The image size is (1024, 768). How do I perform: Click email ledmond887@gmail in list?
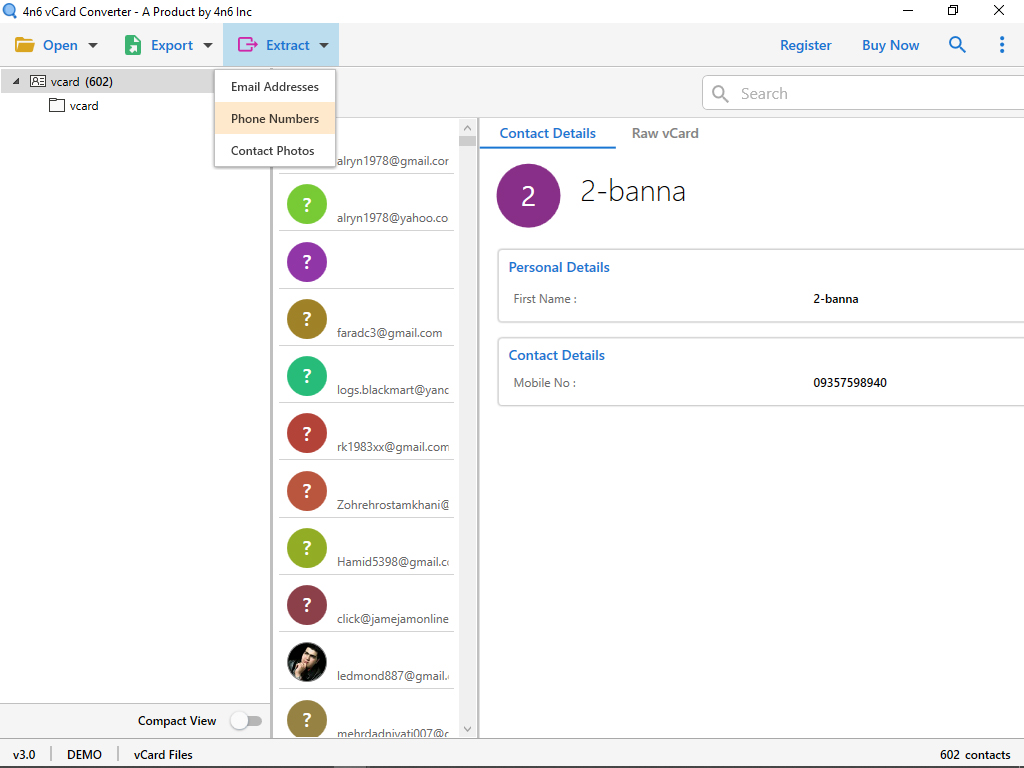pos(392,675)
